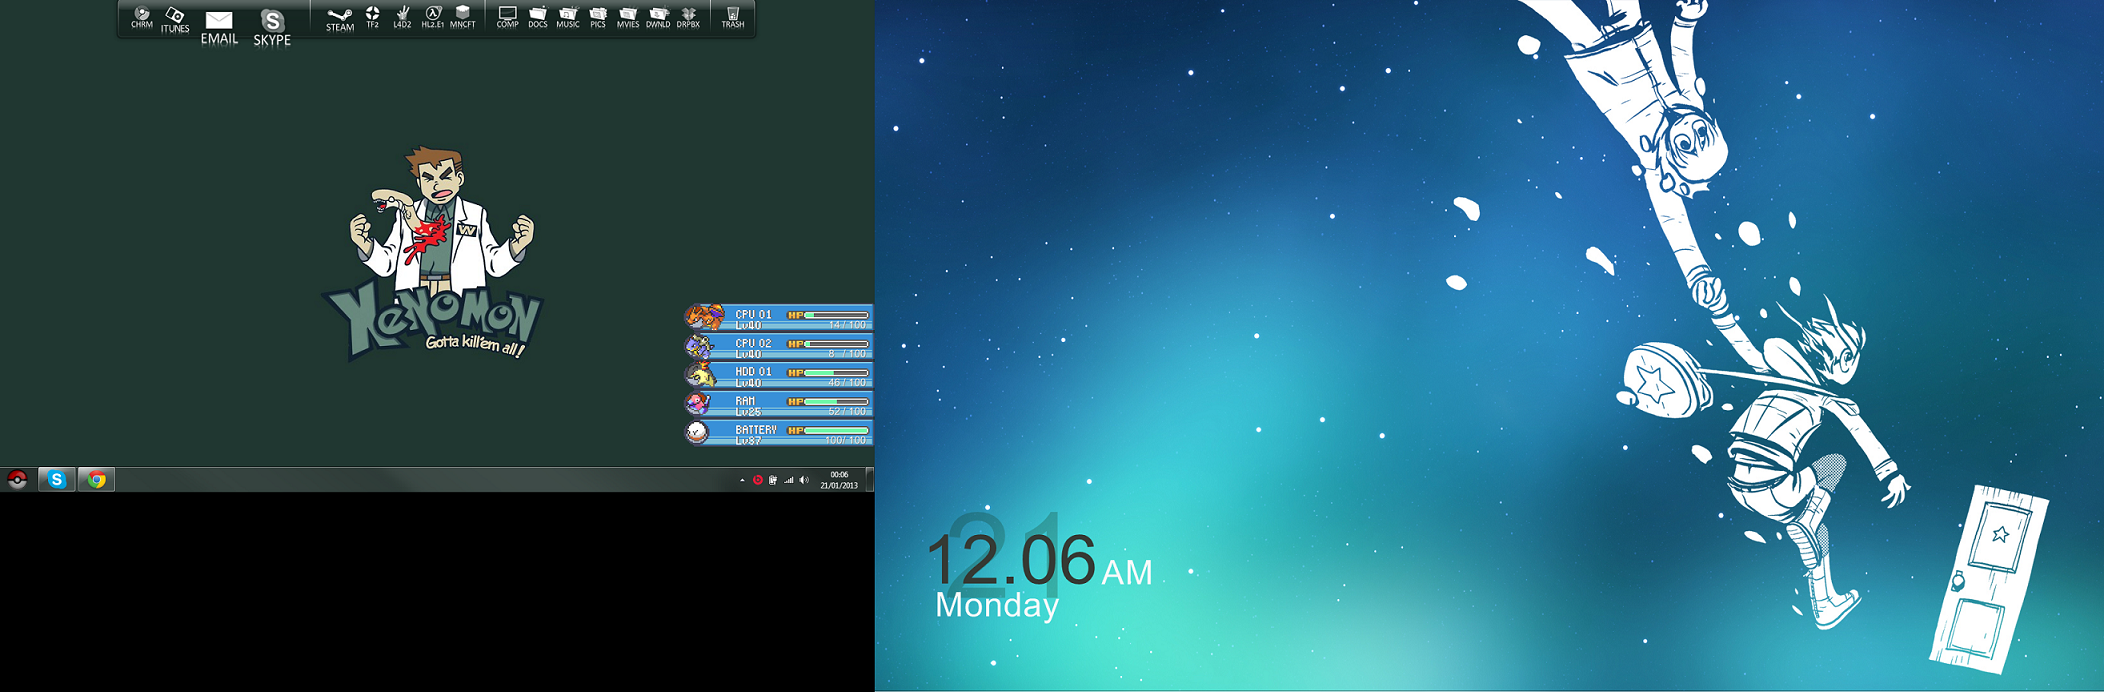This screenshot has width=2104, height=692.
Task: Click the Show Desktop button on the taskbar
Action: pos(869,480)
